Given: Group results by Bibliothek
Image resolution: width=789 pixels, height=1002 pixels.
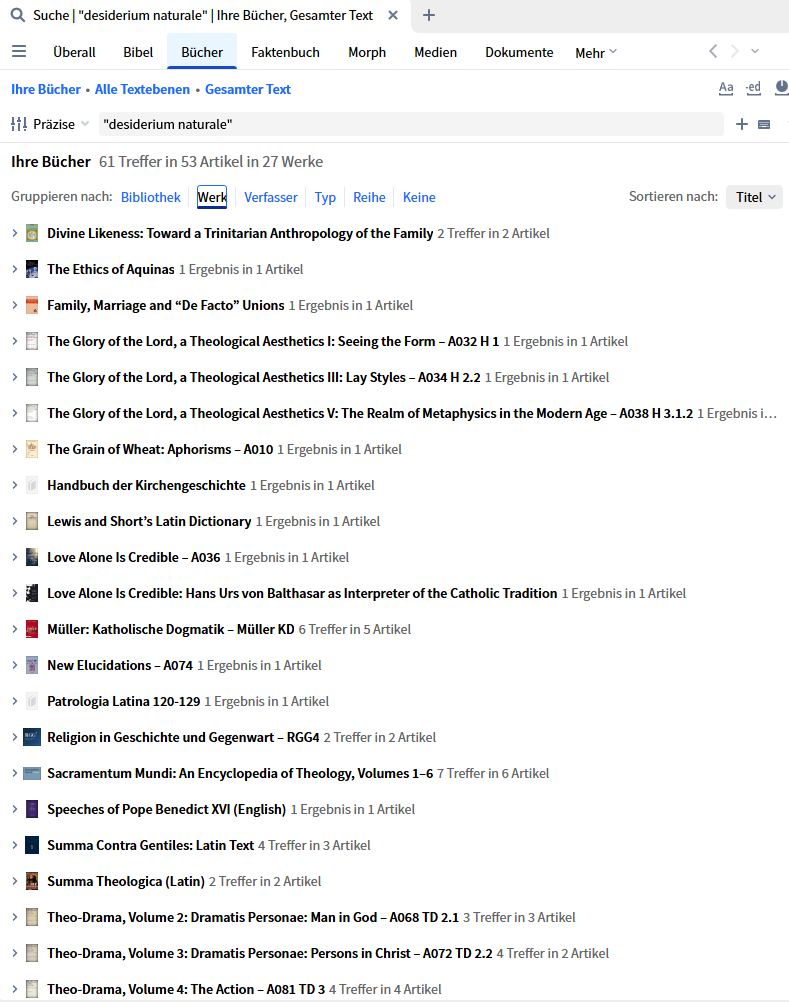Looking at the screenshot, I should 151,197.
